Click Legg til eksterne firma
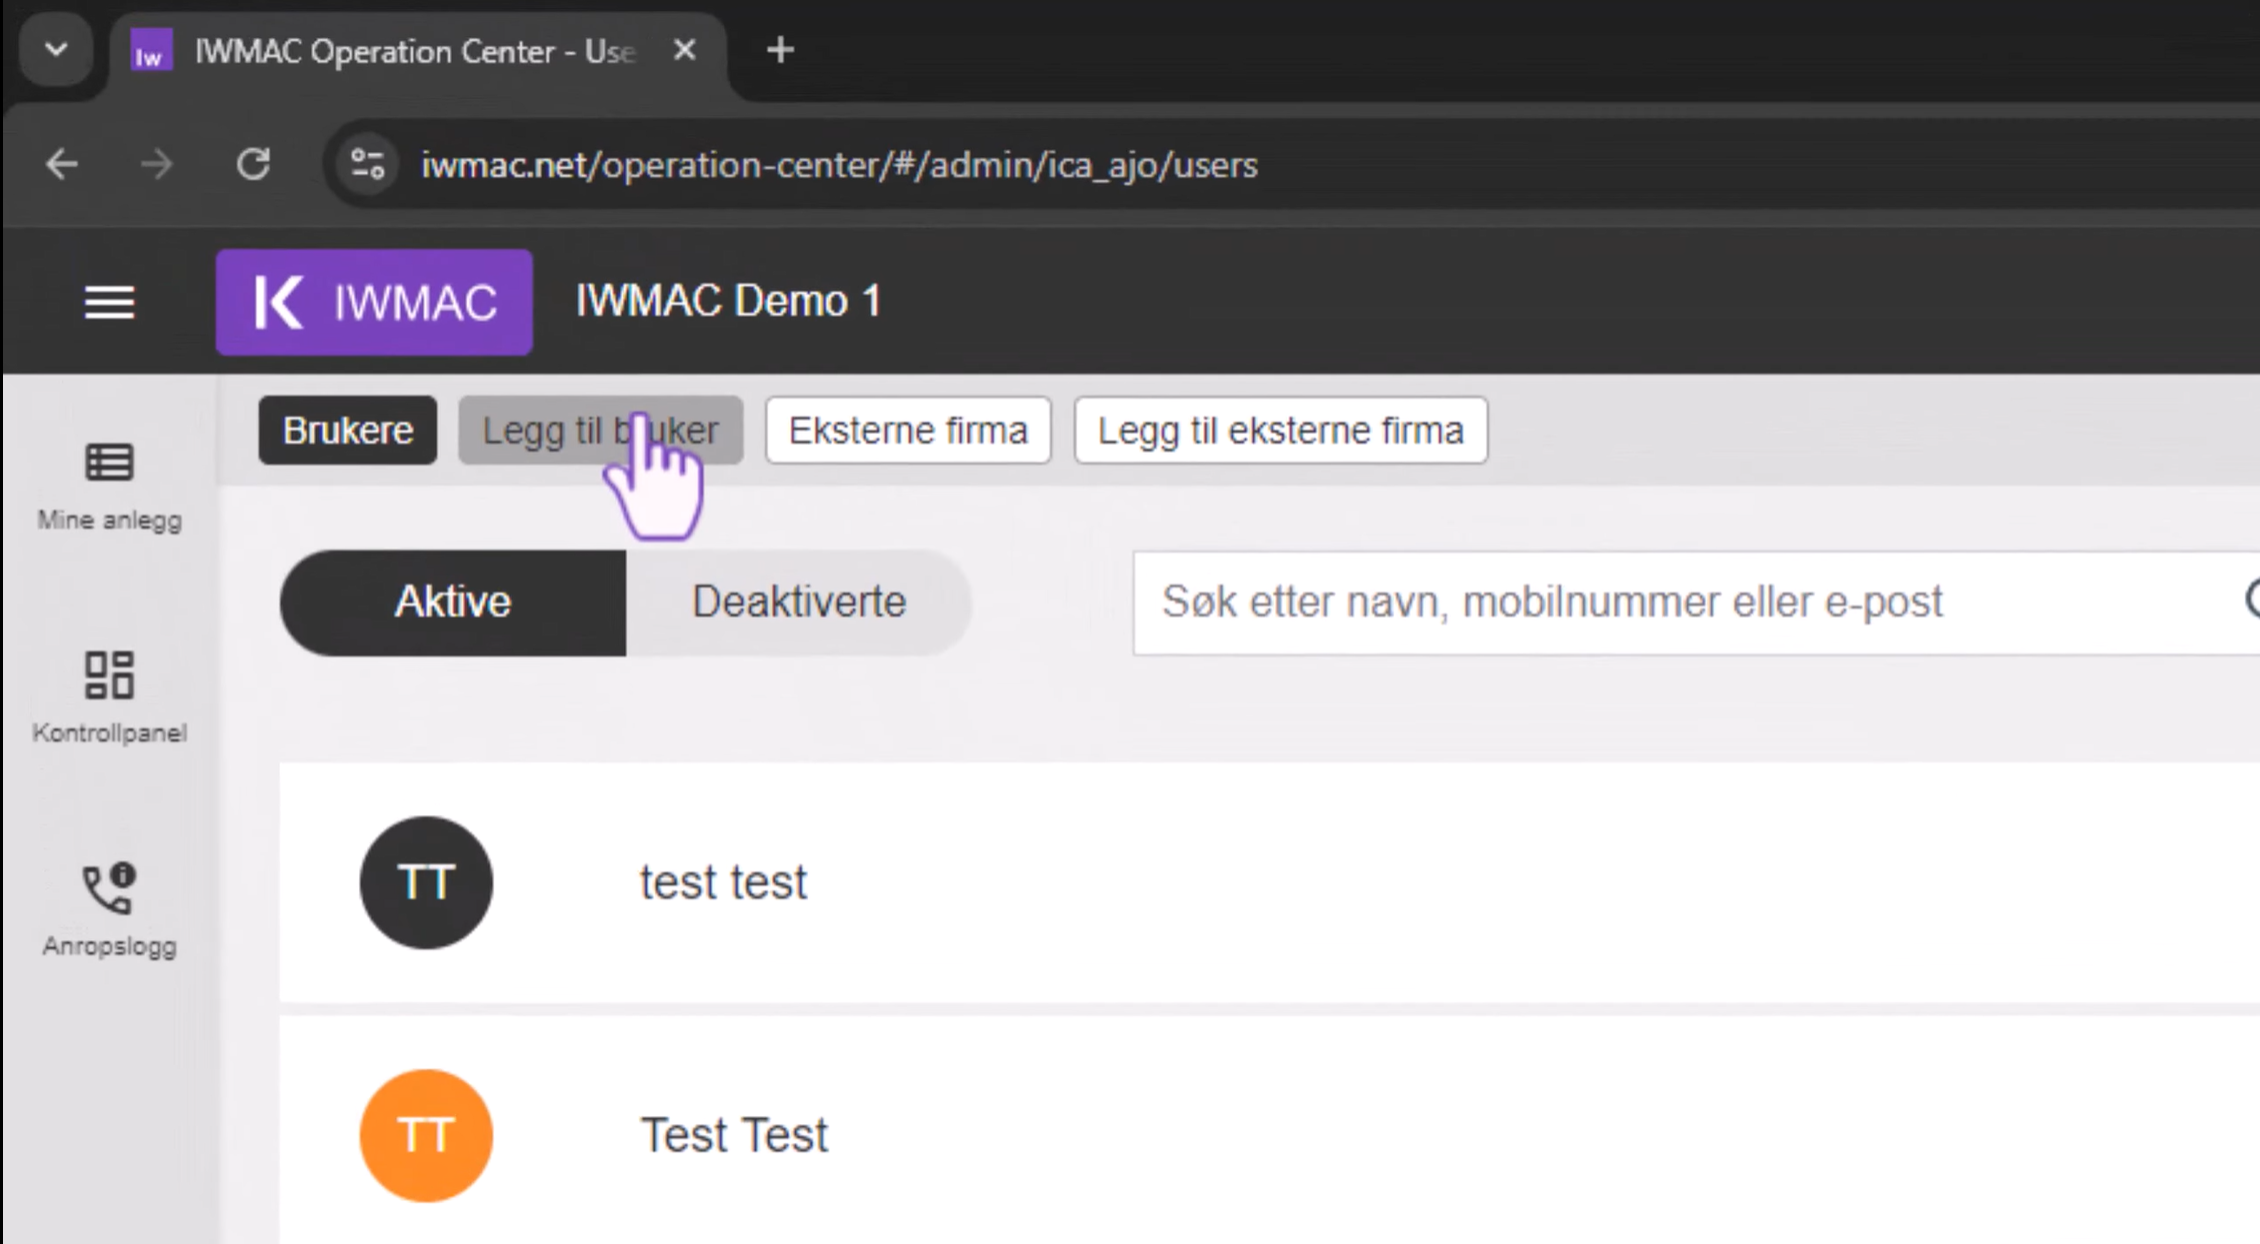Image resolution: width=2260 pixels, height=1244 pixels. [1281, 430]
